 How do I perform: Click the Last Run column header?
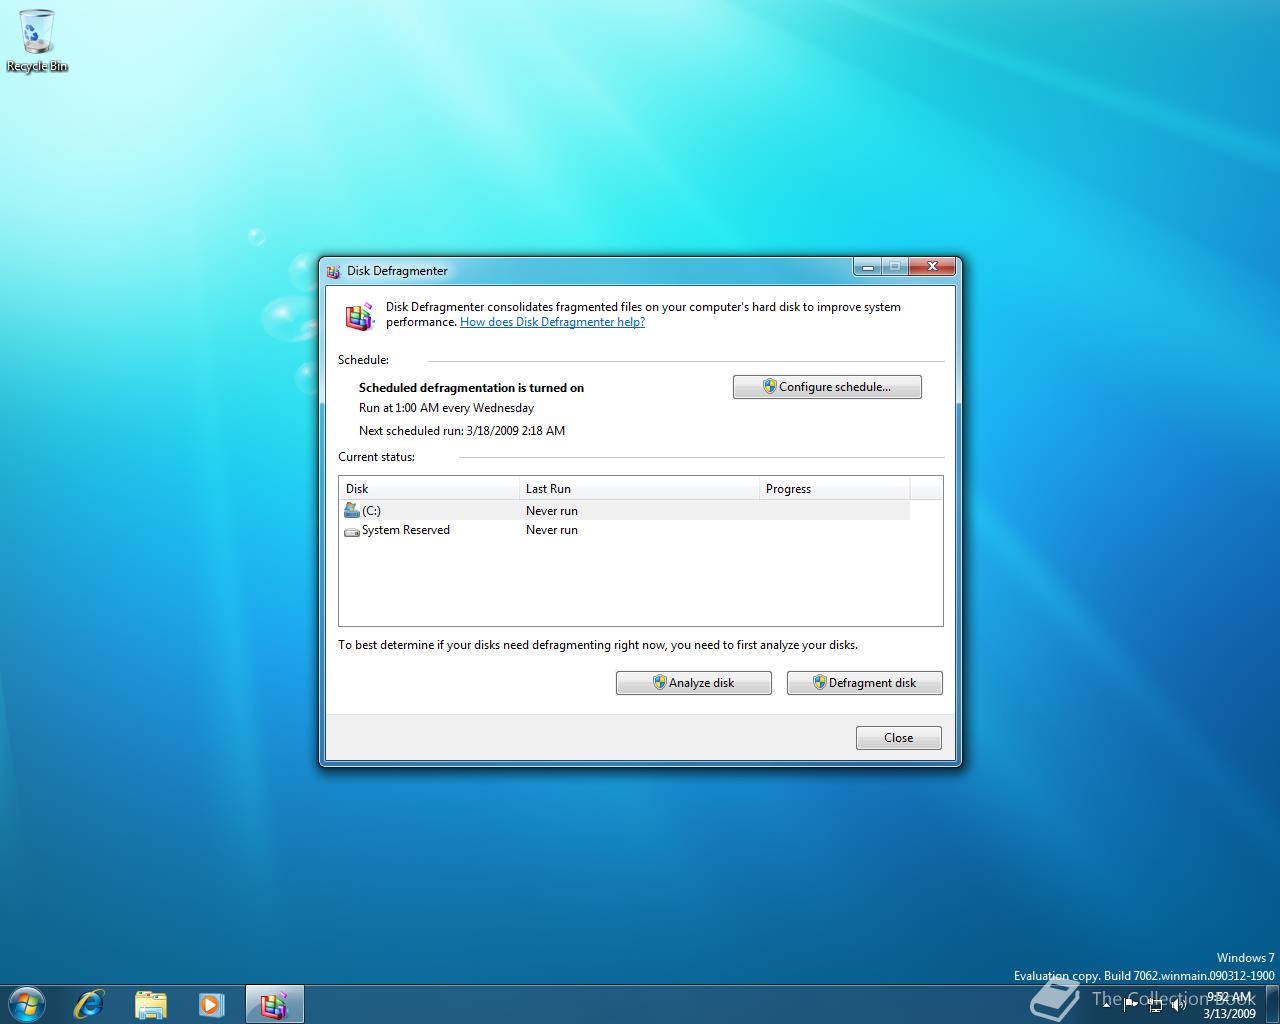click(x=639, y=489)
